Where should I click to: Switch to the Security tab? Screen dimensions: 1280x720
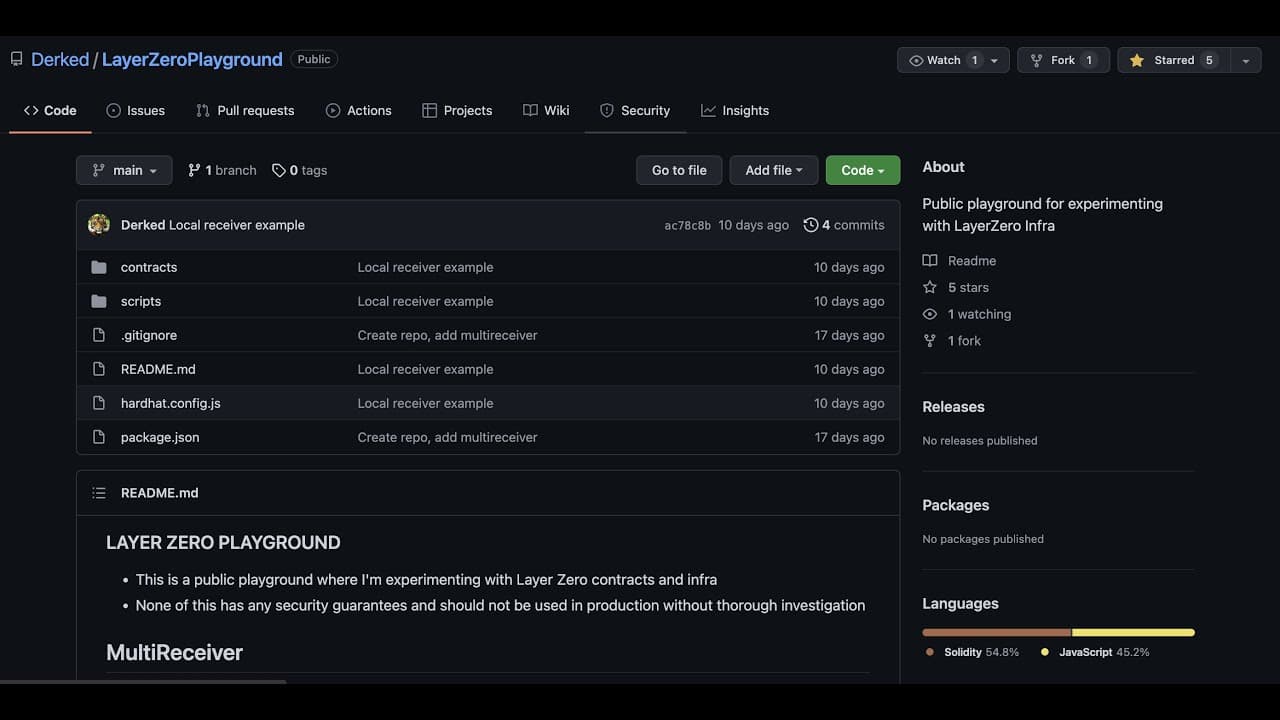(x=635, y=110)
